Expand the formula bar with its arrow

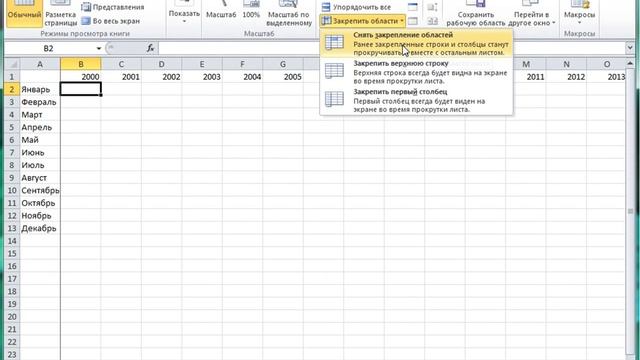(x=630, y=48)
